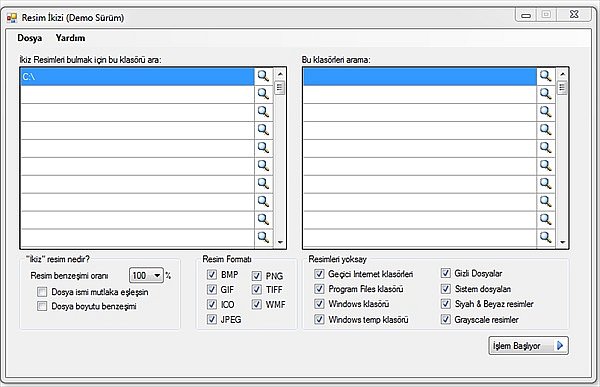The height and width of the screenshot is (387, 600).
Task: Click the browse magnifier beside the C:\ row
Action: click(263, 76)
